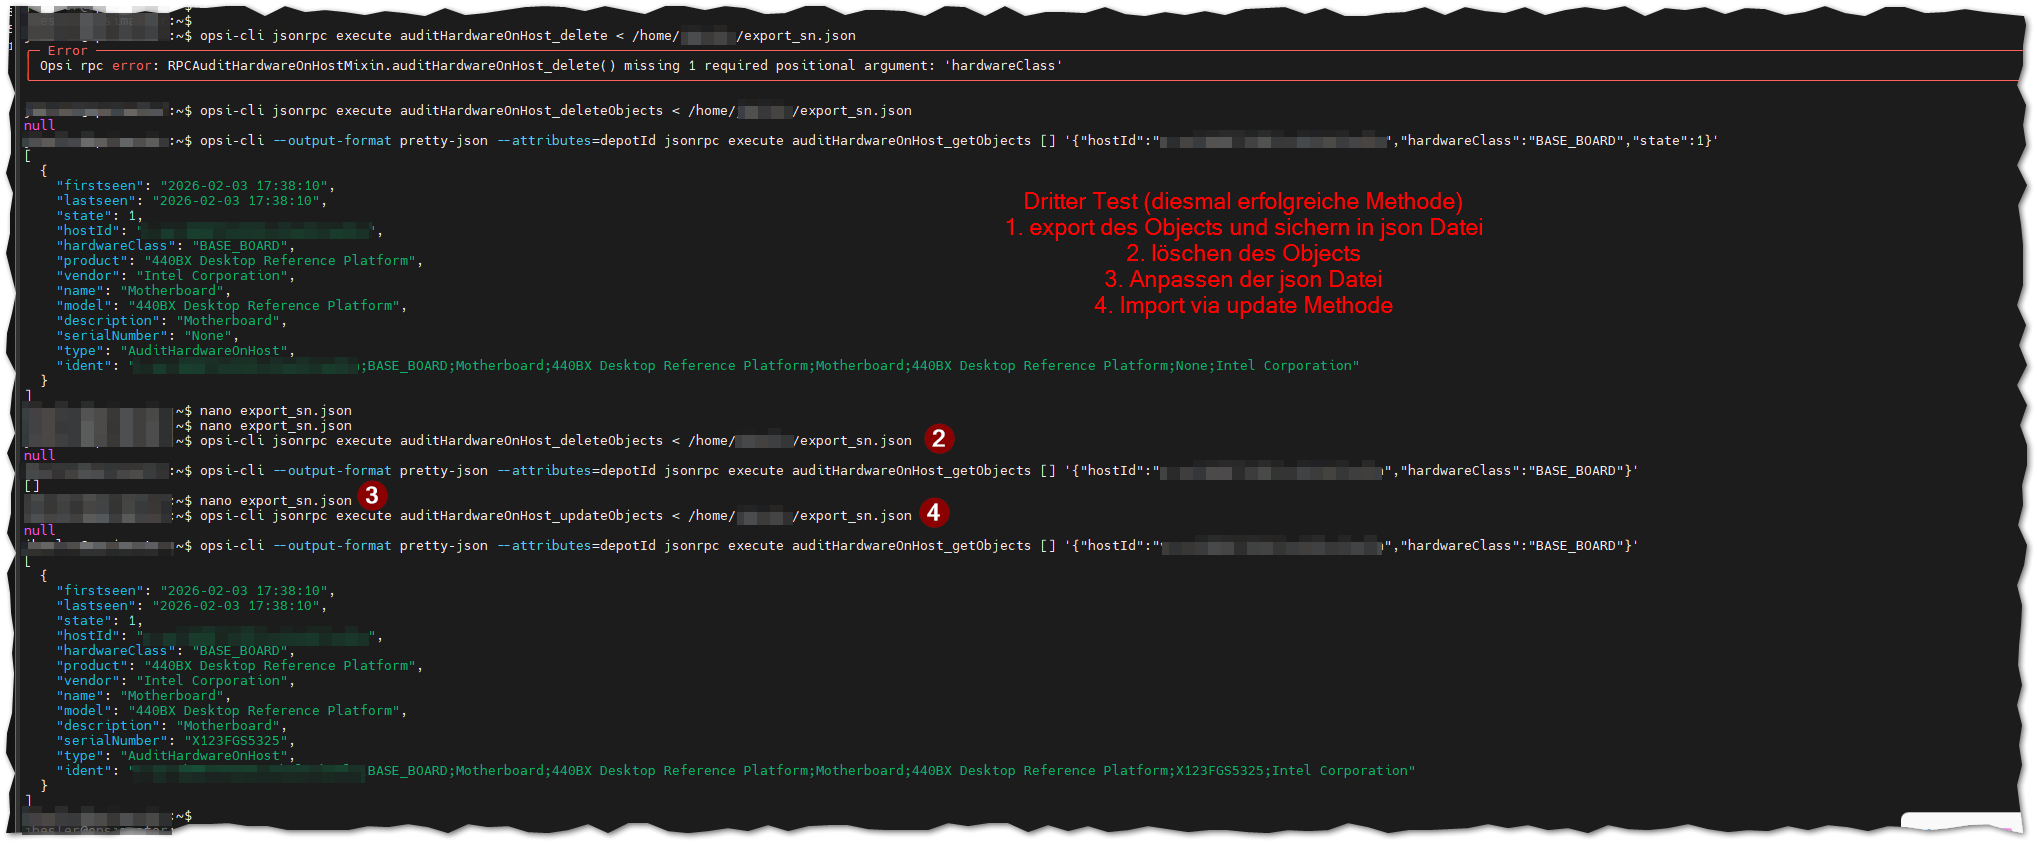Click the auditHardwareOnHost_updateObjects command line
The height and width of the screenshot is (843, 2037).
click(556, 516)
